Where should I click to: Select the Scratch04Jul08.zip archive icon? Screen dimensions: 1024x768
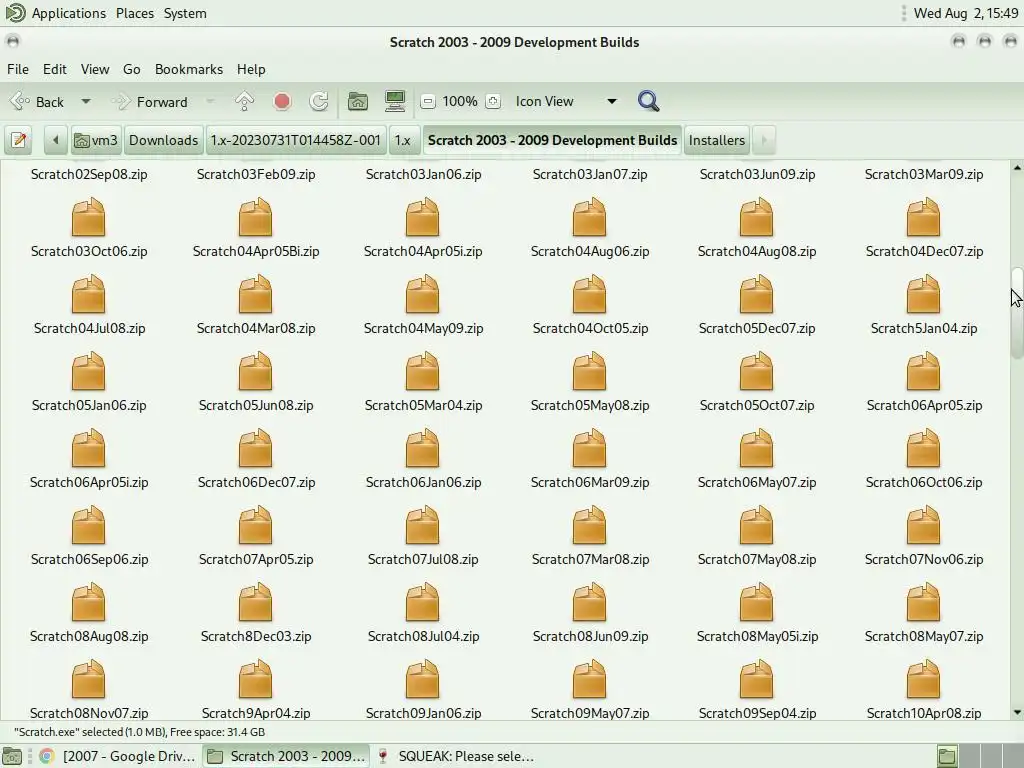(88, 294)
